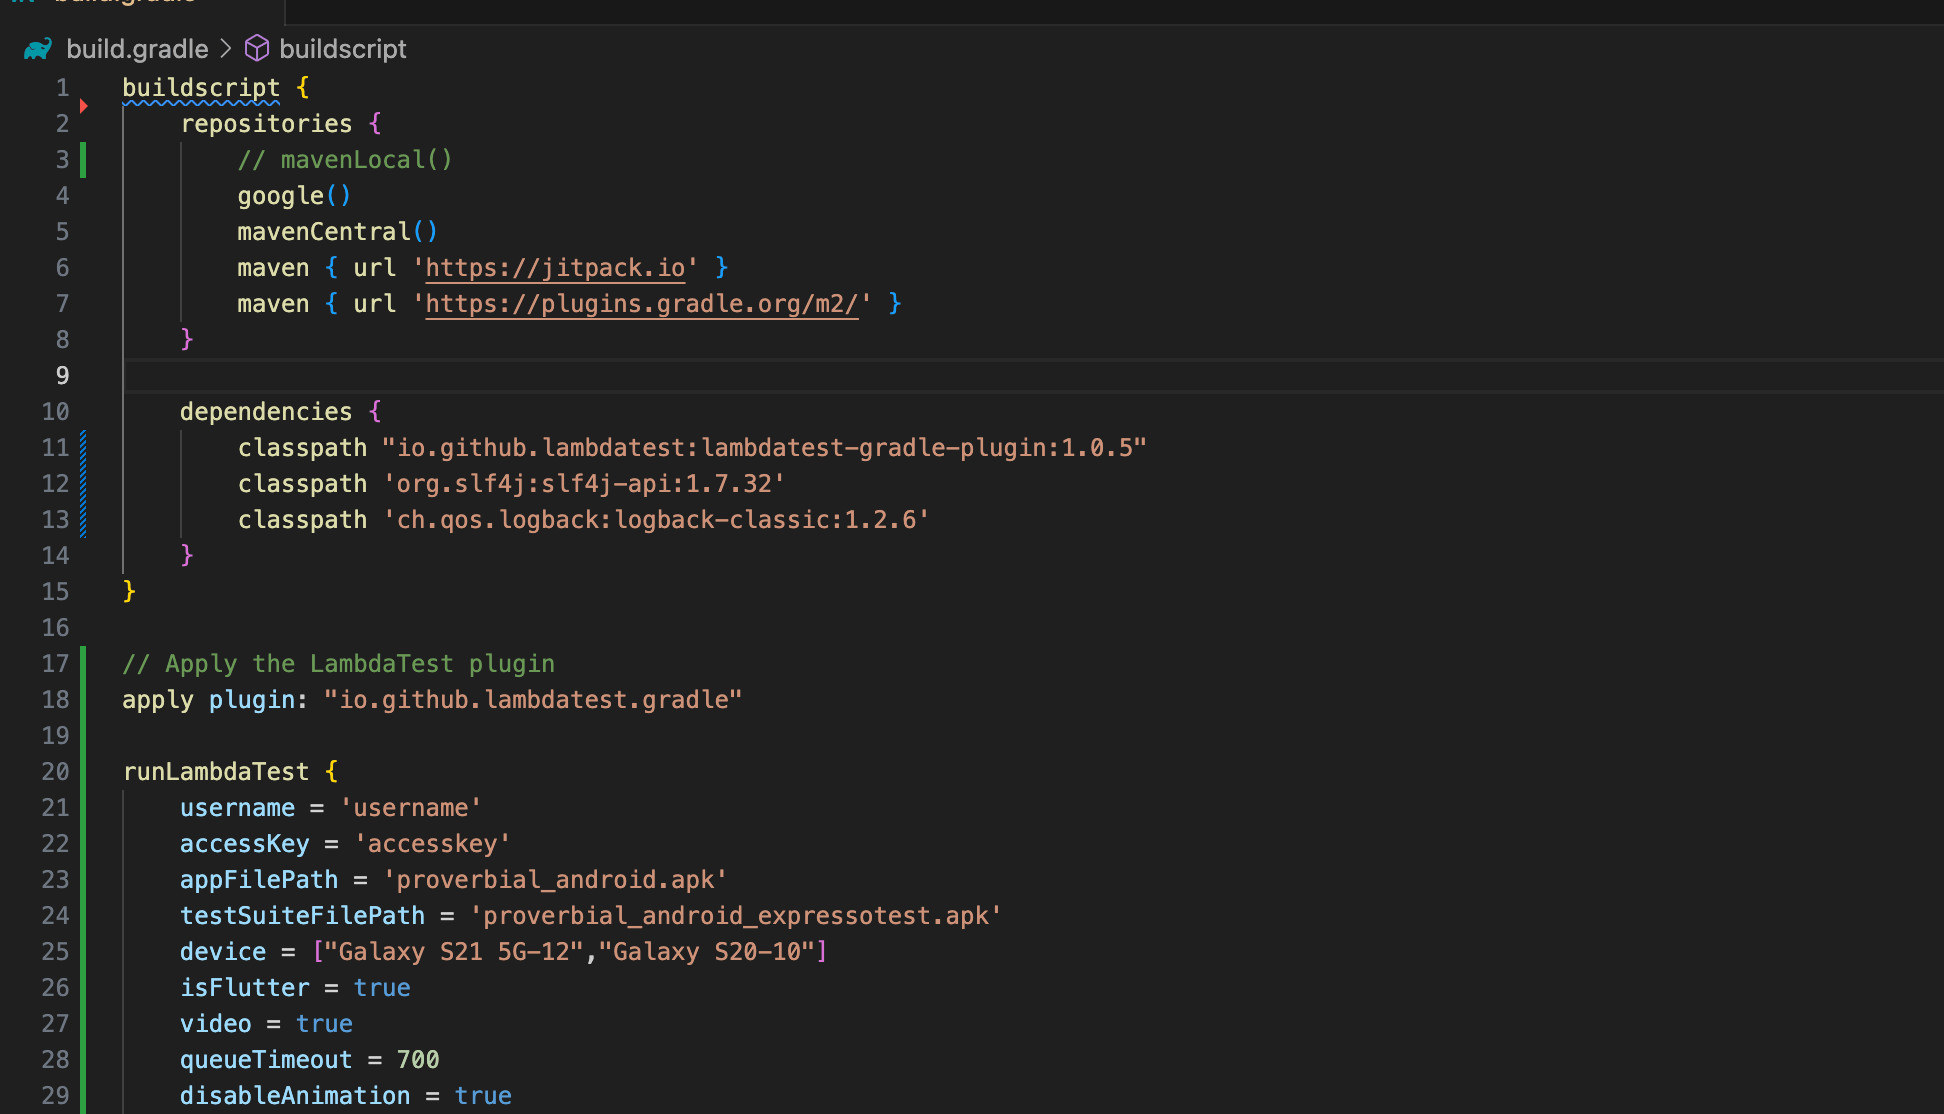Click the green change bar beside line 3
Image resolution: width=1944 pixels, height=1114 pixels.
[83, 160]
